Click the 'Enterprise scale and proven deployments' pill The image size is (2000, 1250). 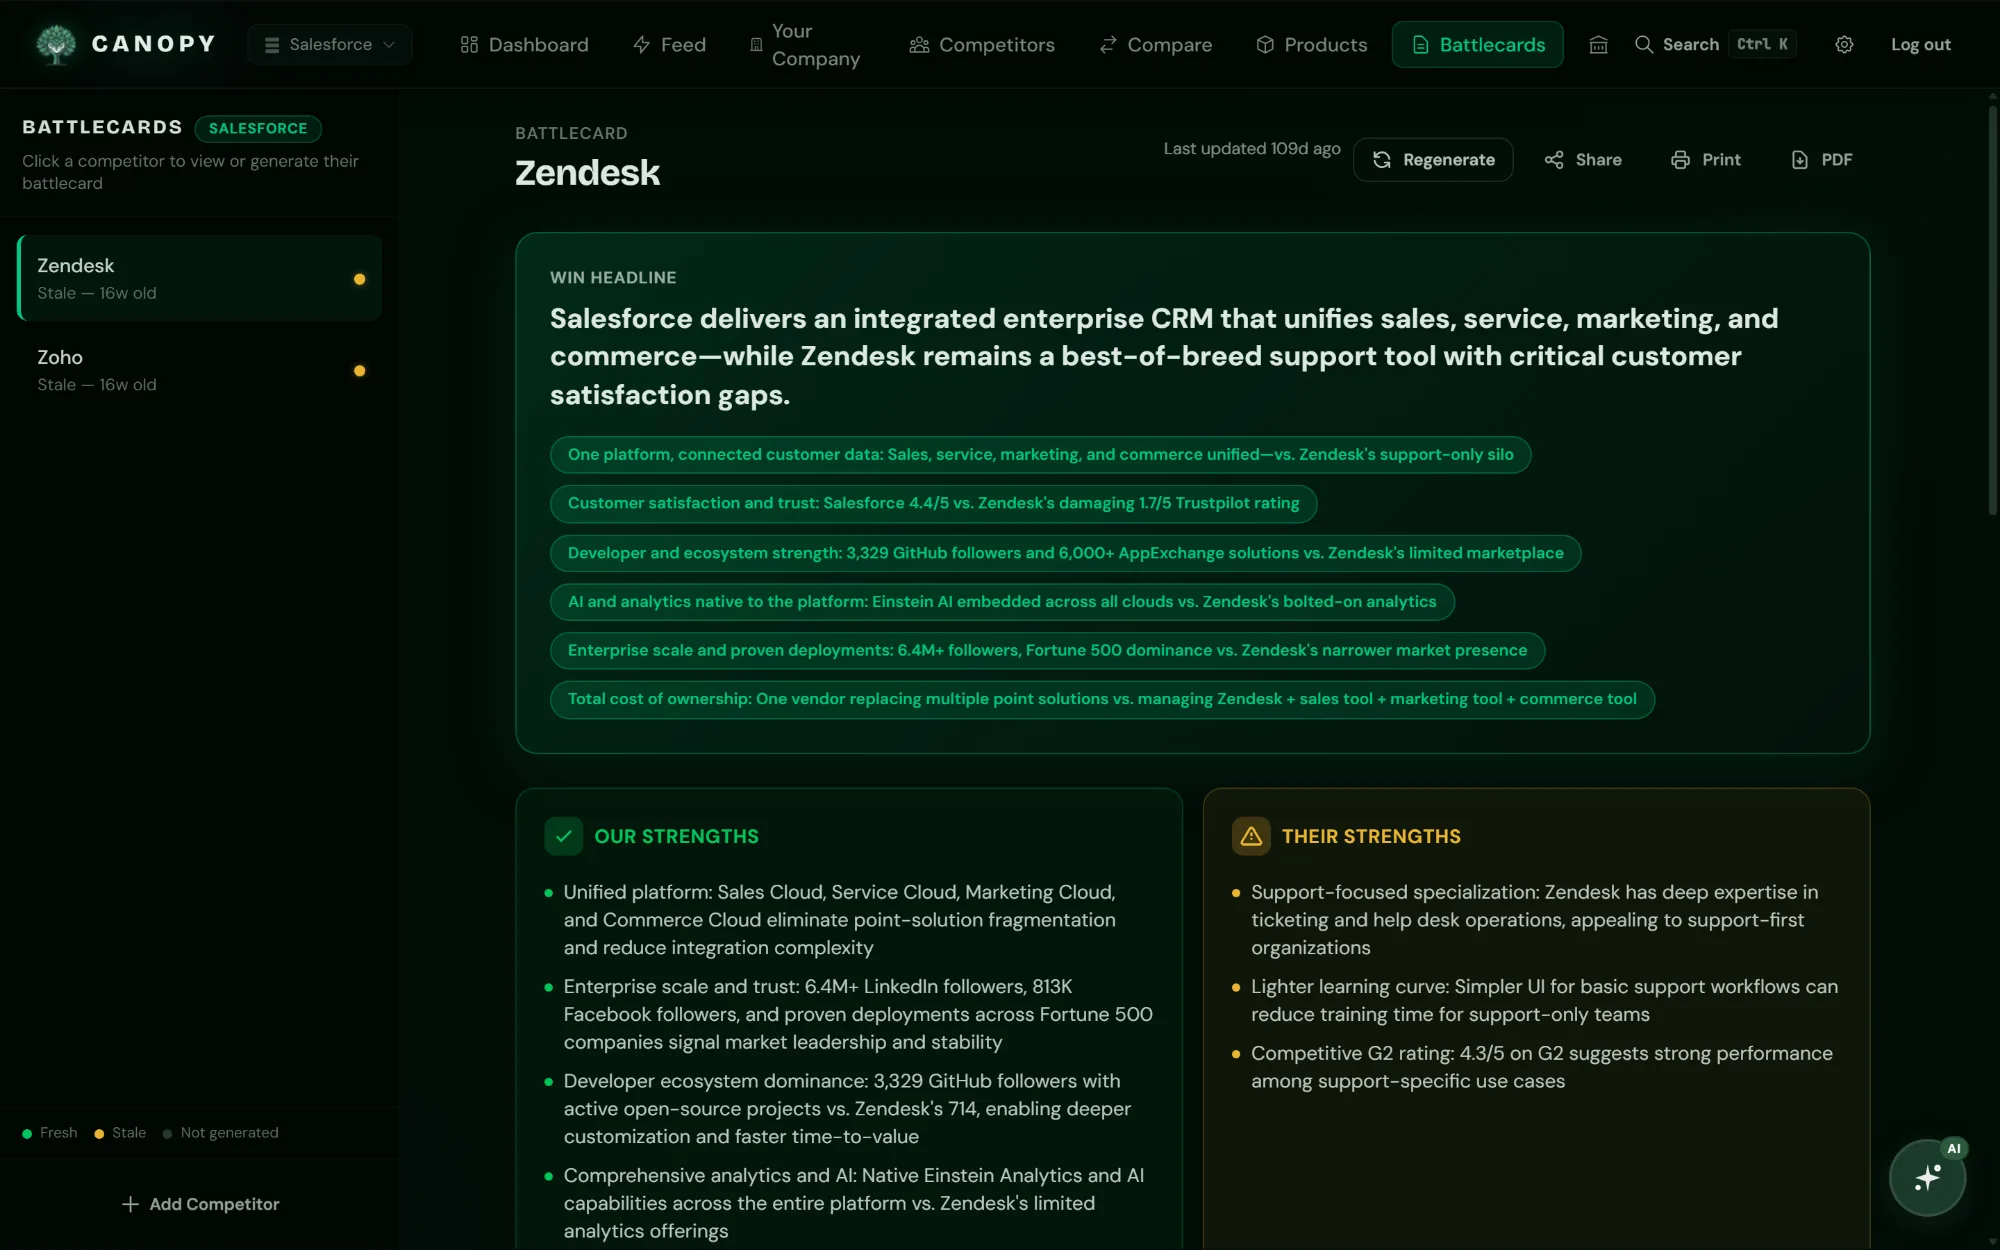click(x=1047, y=650)
